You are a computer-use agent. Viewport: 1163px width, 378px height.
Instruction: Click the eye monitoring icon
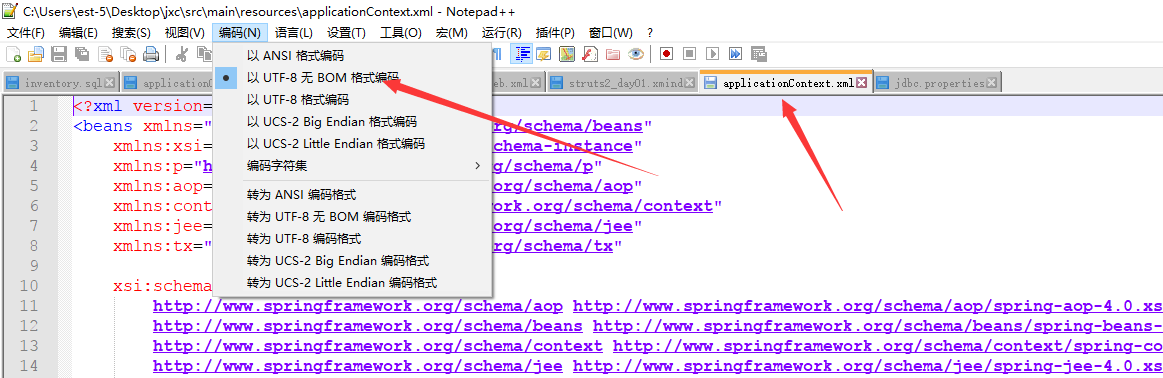pos(636,53)
